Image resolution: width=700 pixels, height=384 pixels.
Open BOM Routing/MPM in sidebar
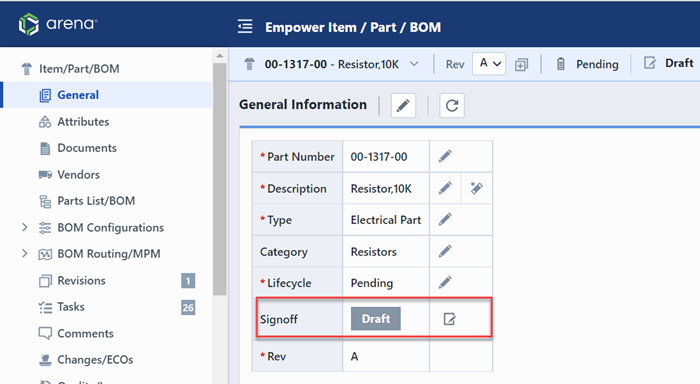108,254
